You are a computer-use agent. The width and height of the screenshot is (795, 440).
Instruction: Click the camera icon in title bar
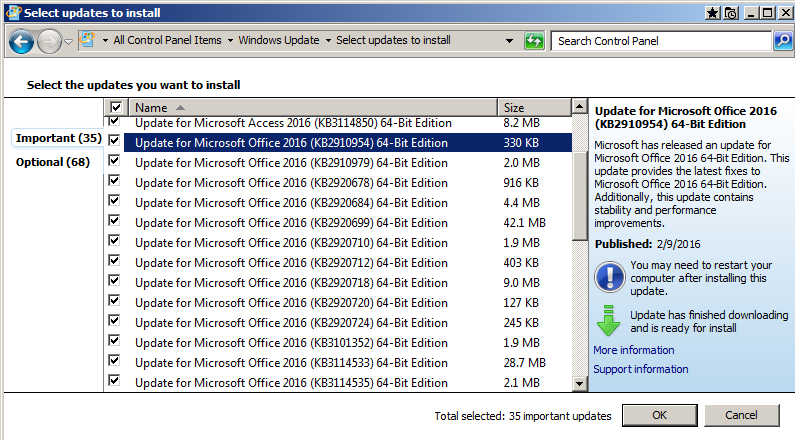(731, 13)
